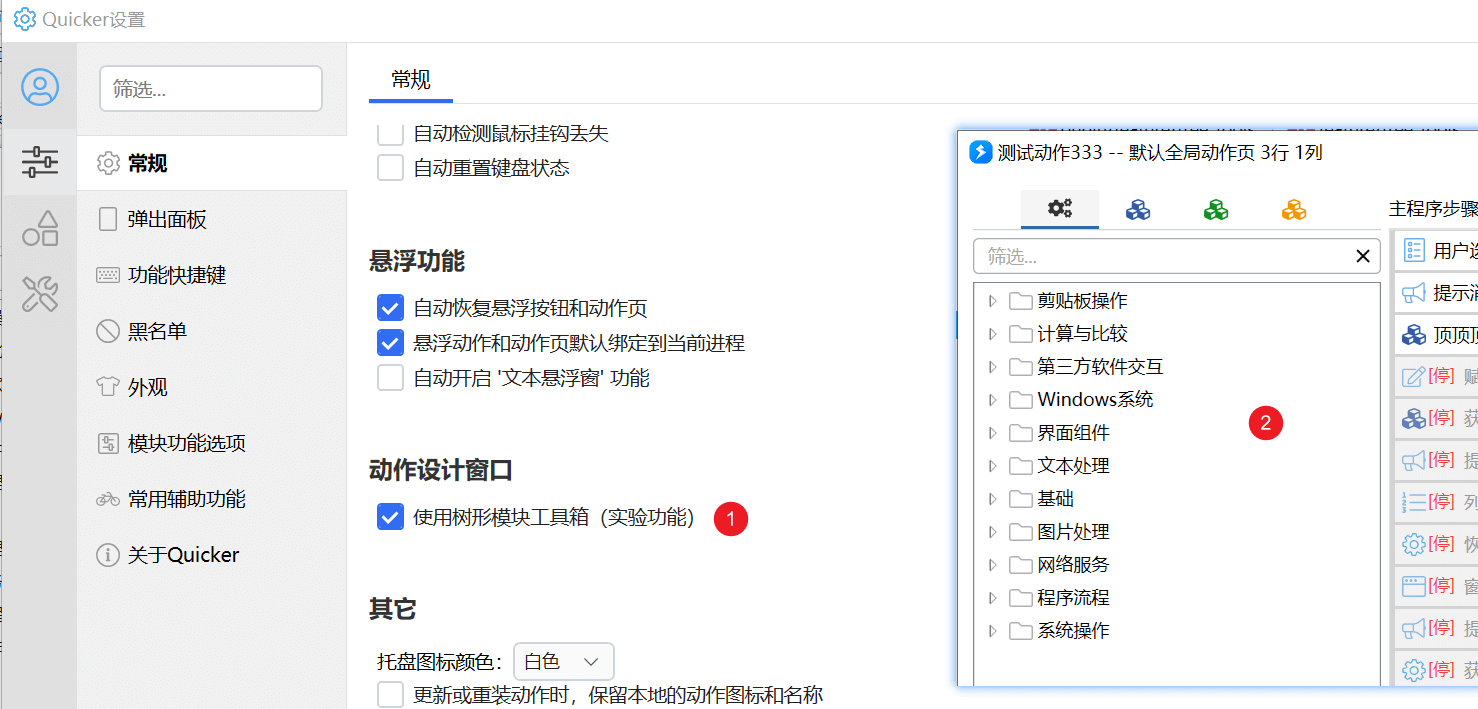This screenshot has width=1478, height=709.
Task: Open the 弹出面板 settings page
Action: pyautogui.click(x=212, y=219)
